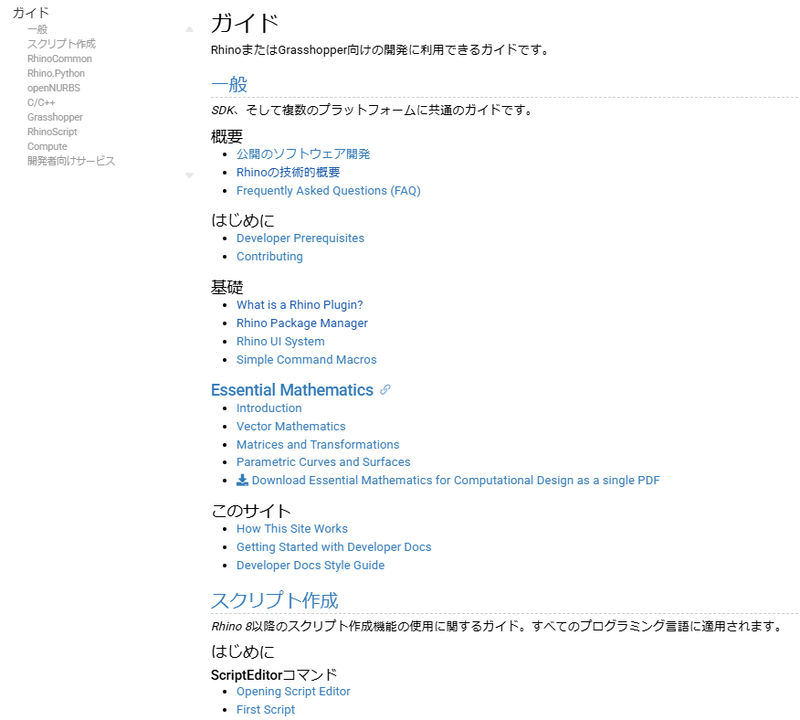800x720 pixels.
Task: Click the ガイド sidebar heading
Action: [31, 13]
